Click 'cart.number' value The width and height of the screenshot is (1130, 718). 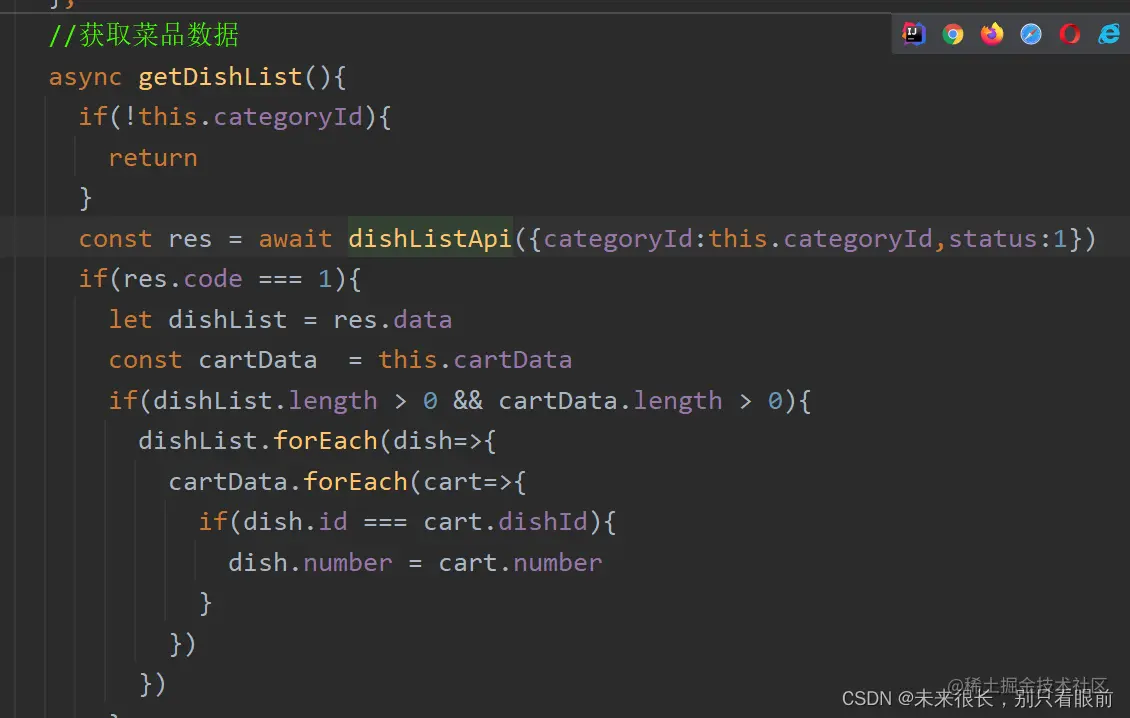point(520,562)
